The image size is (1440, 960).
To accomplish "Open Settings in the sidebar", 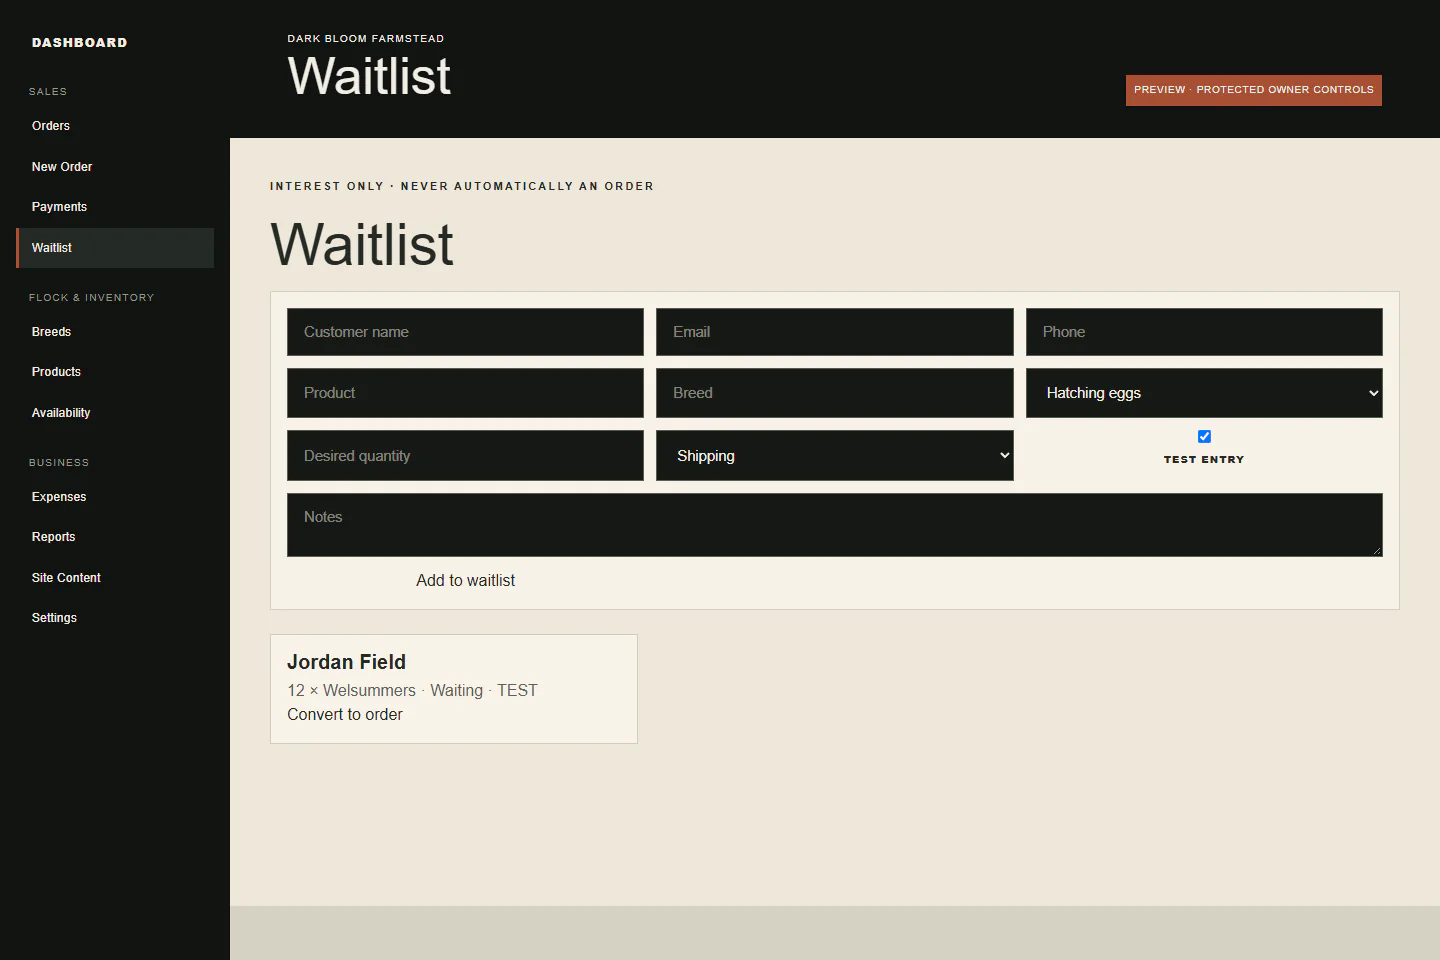I will 115,618.
